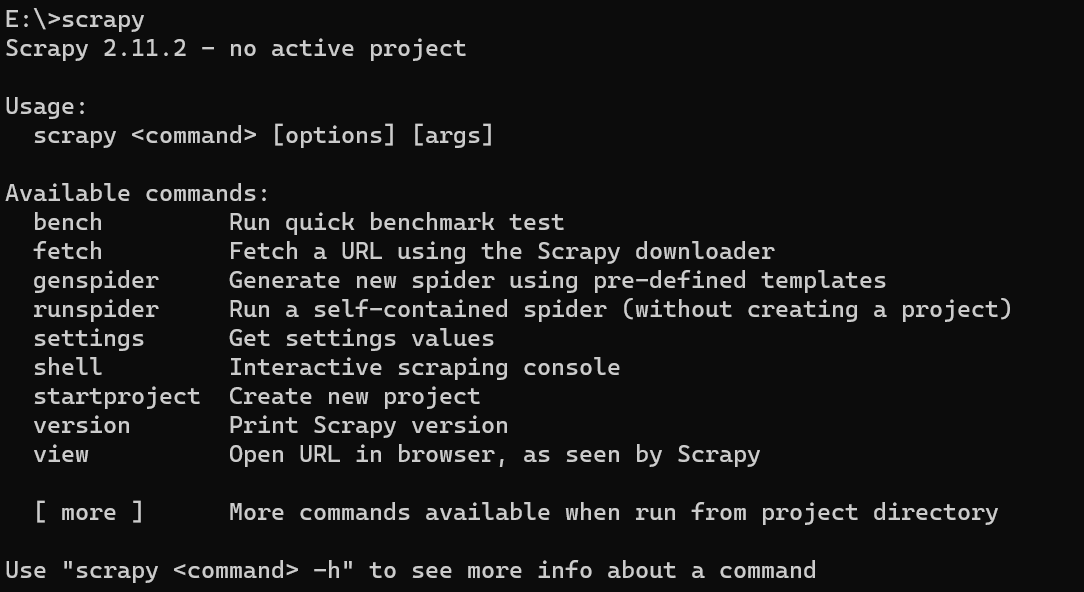Click the 'settings' command word
Image resolution: width=1084 pixels, height=592 pixels.
coord(89,339)
